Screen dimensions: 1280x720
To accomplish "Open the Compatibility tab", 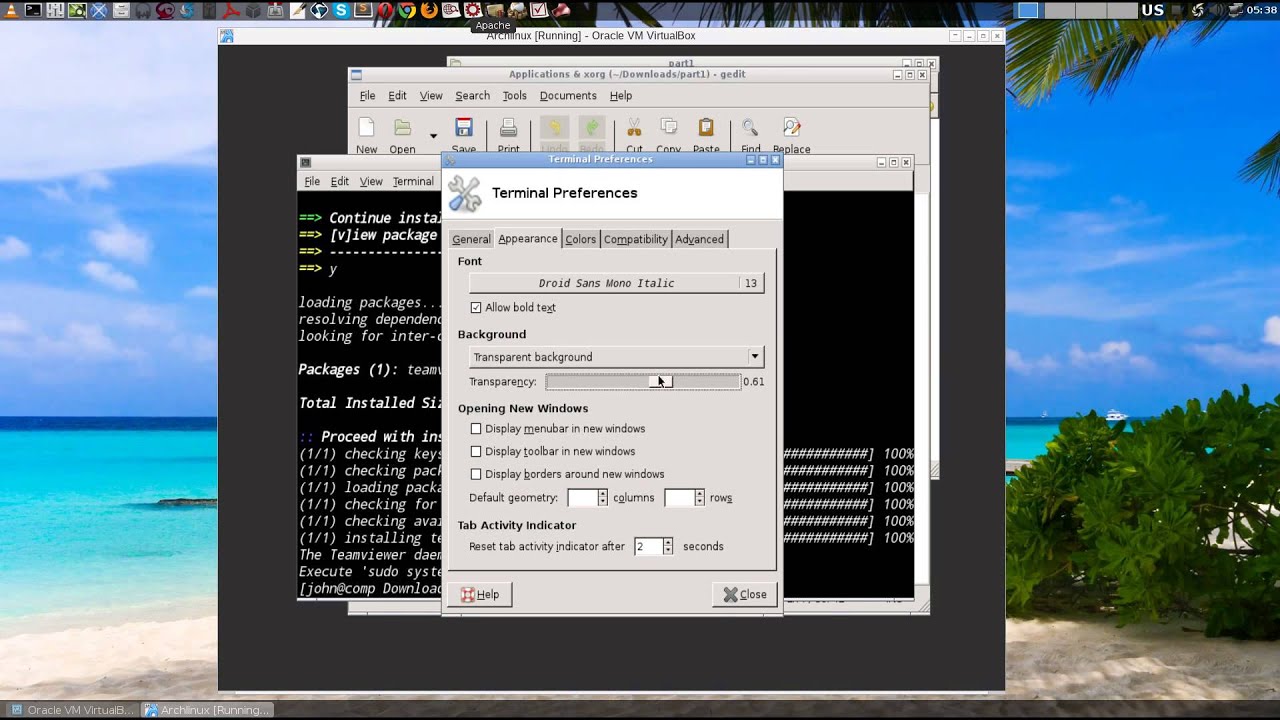I will [635, 239].
